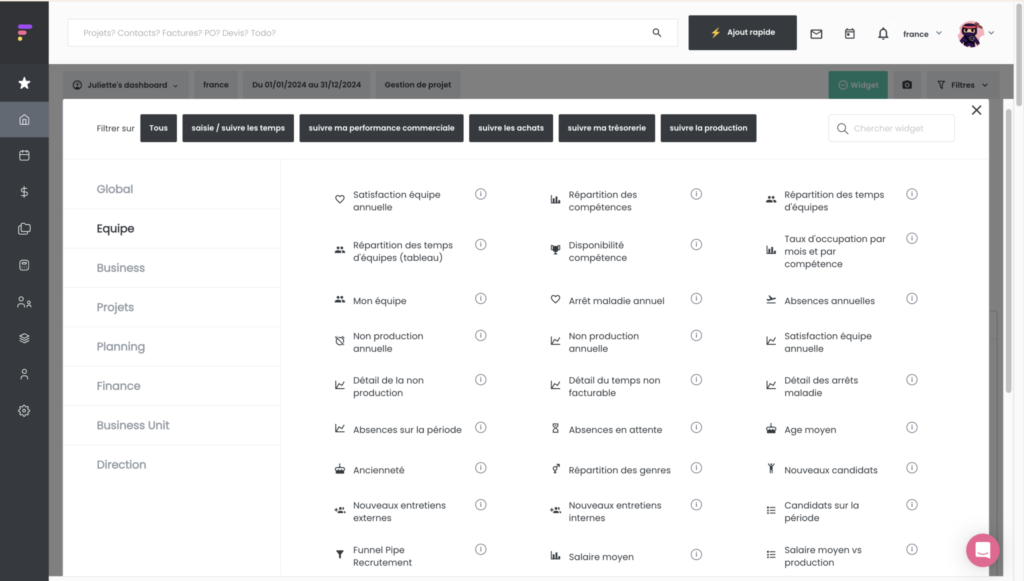Screen dimensions: 1024x581
Task: Open the mail envelope icon in header
Action: (816, 34)
